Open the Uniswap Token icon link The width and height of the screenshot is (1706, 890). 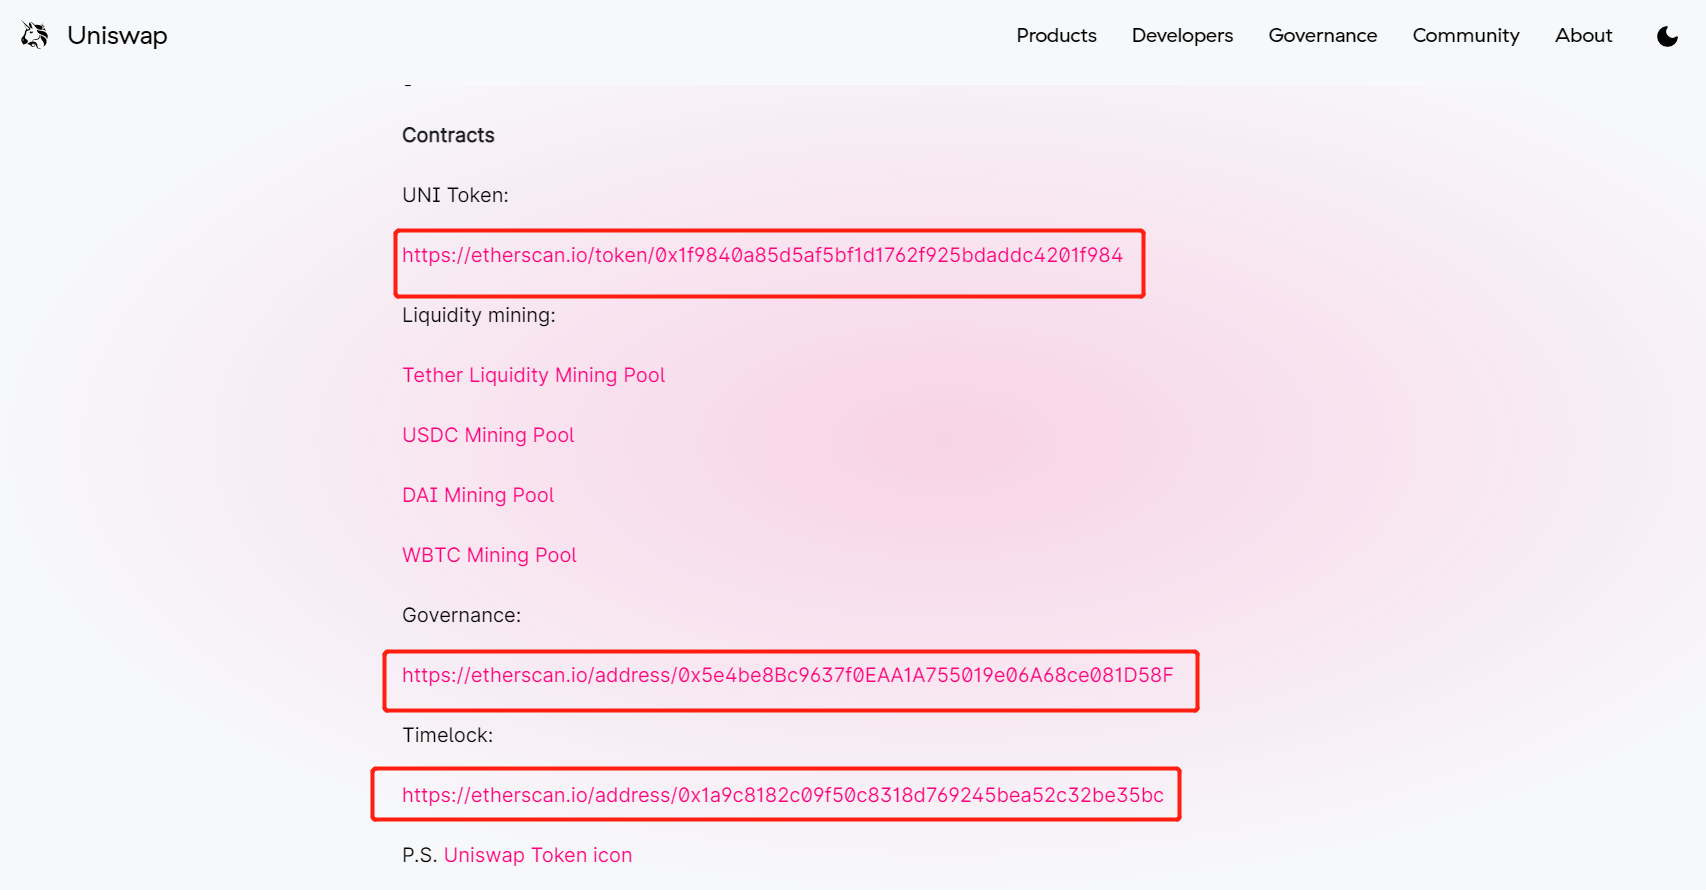point(538,855)
